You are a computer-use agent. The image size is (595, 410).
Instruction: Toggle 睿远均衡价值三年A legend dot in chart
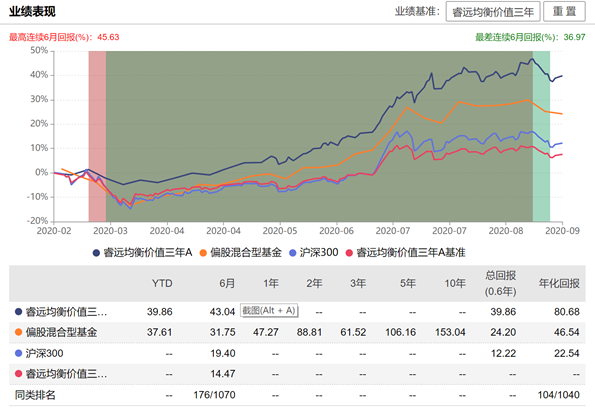96,253
